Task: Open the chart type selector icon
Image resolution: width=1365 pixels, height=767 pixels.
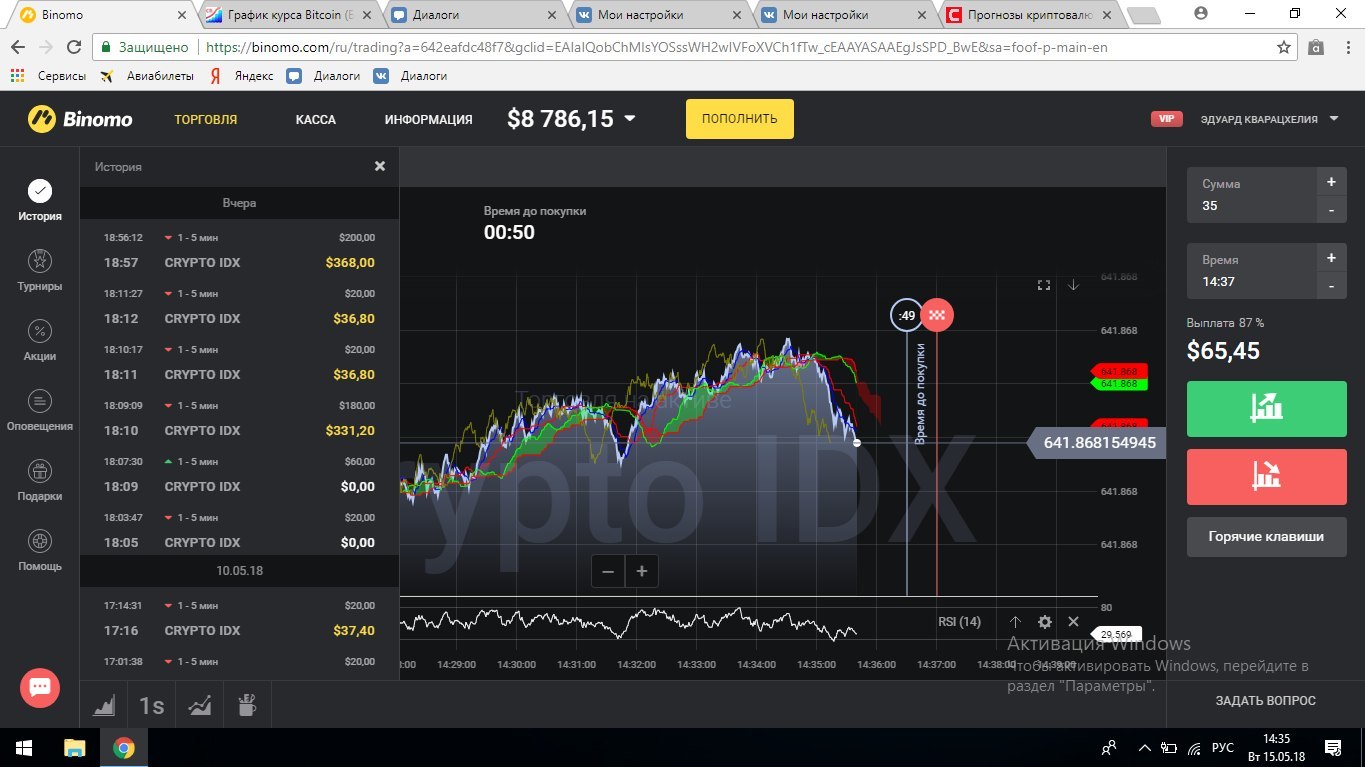Action: point(104,706)
